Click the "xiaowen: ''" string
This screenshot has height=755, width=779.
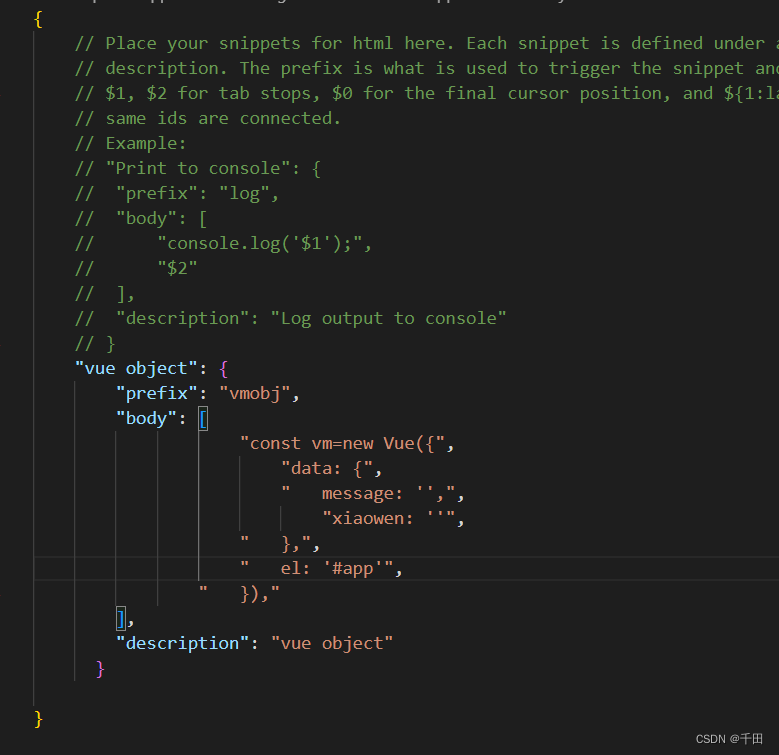coord(389,519)
